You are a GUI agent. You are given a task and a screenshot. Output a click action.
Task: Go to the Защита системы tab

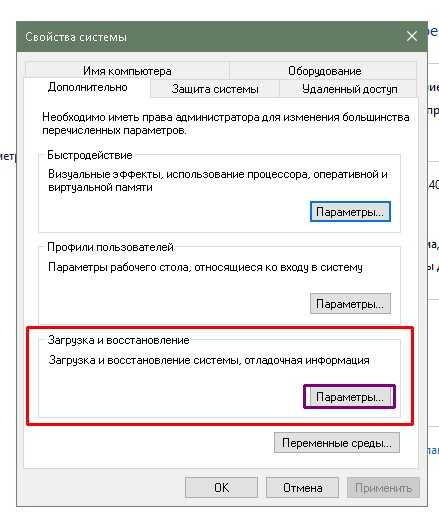pyautogui.click(x=215, y=89)
